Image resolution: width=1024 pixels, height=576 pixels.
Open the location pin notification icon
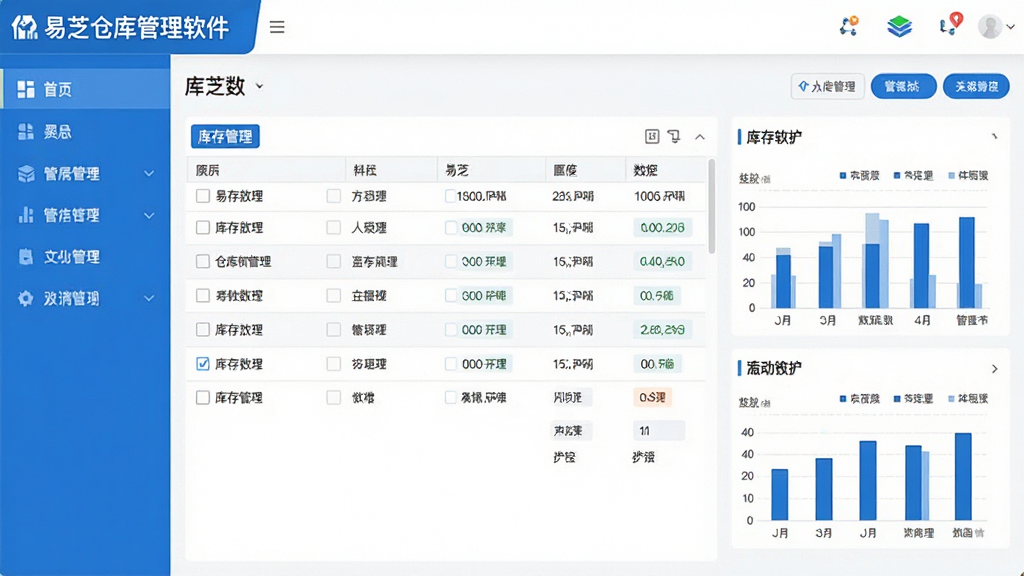click(951, 24)
